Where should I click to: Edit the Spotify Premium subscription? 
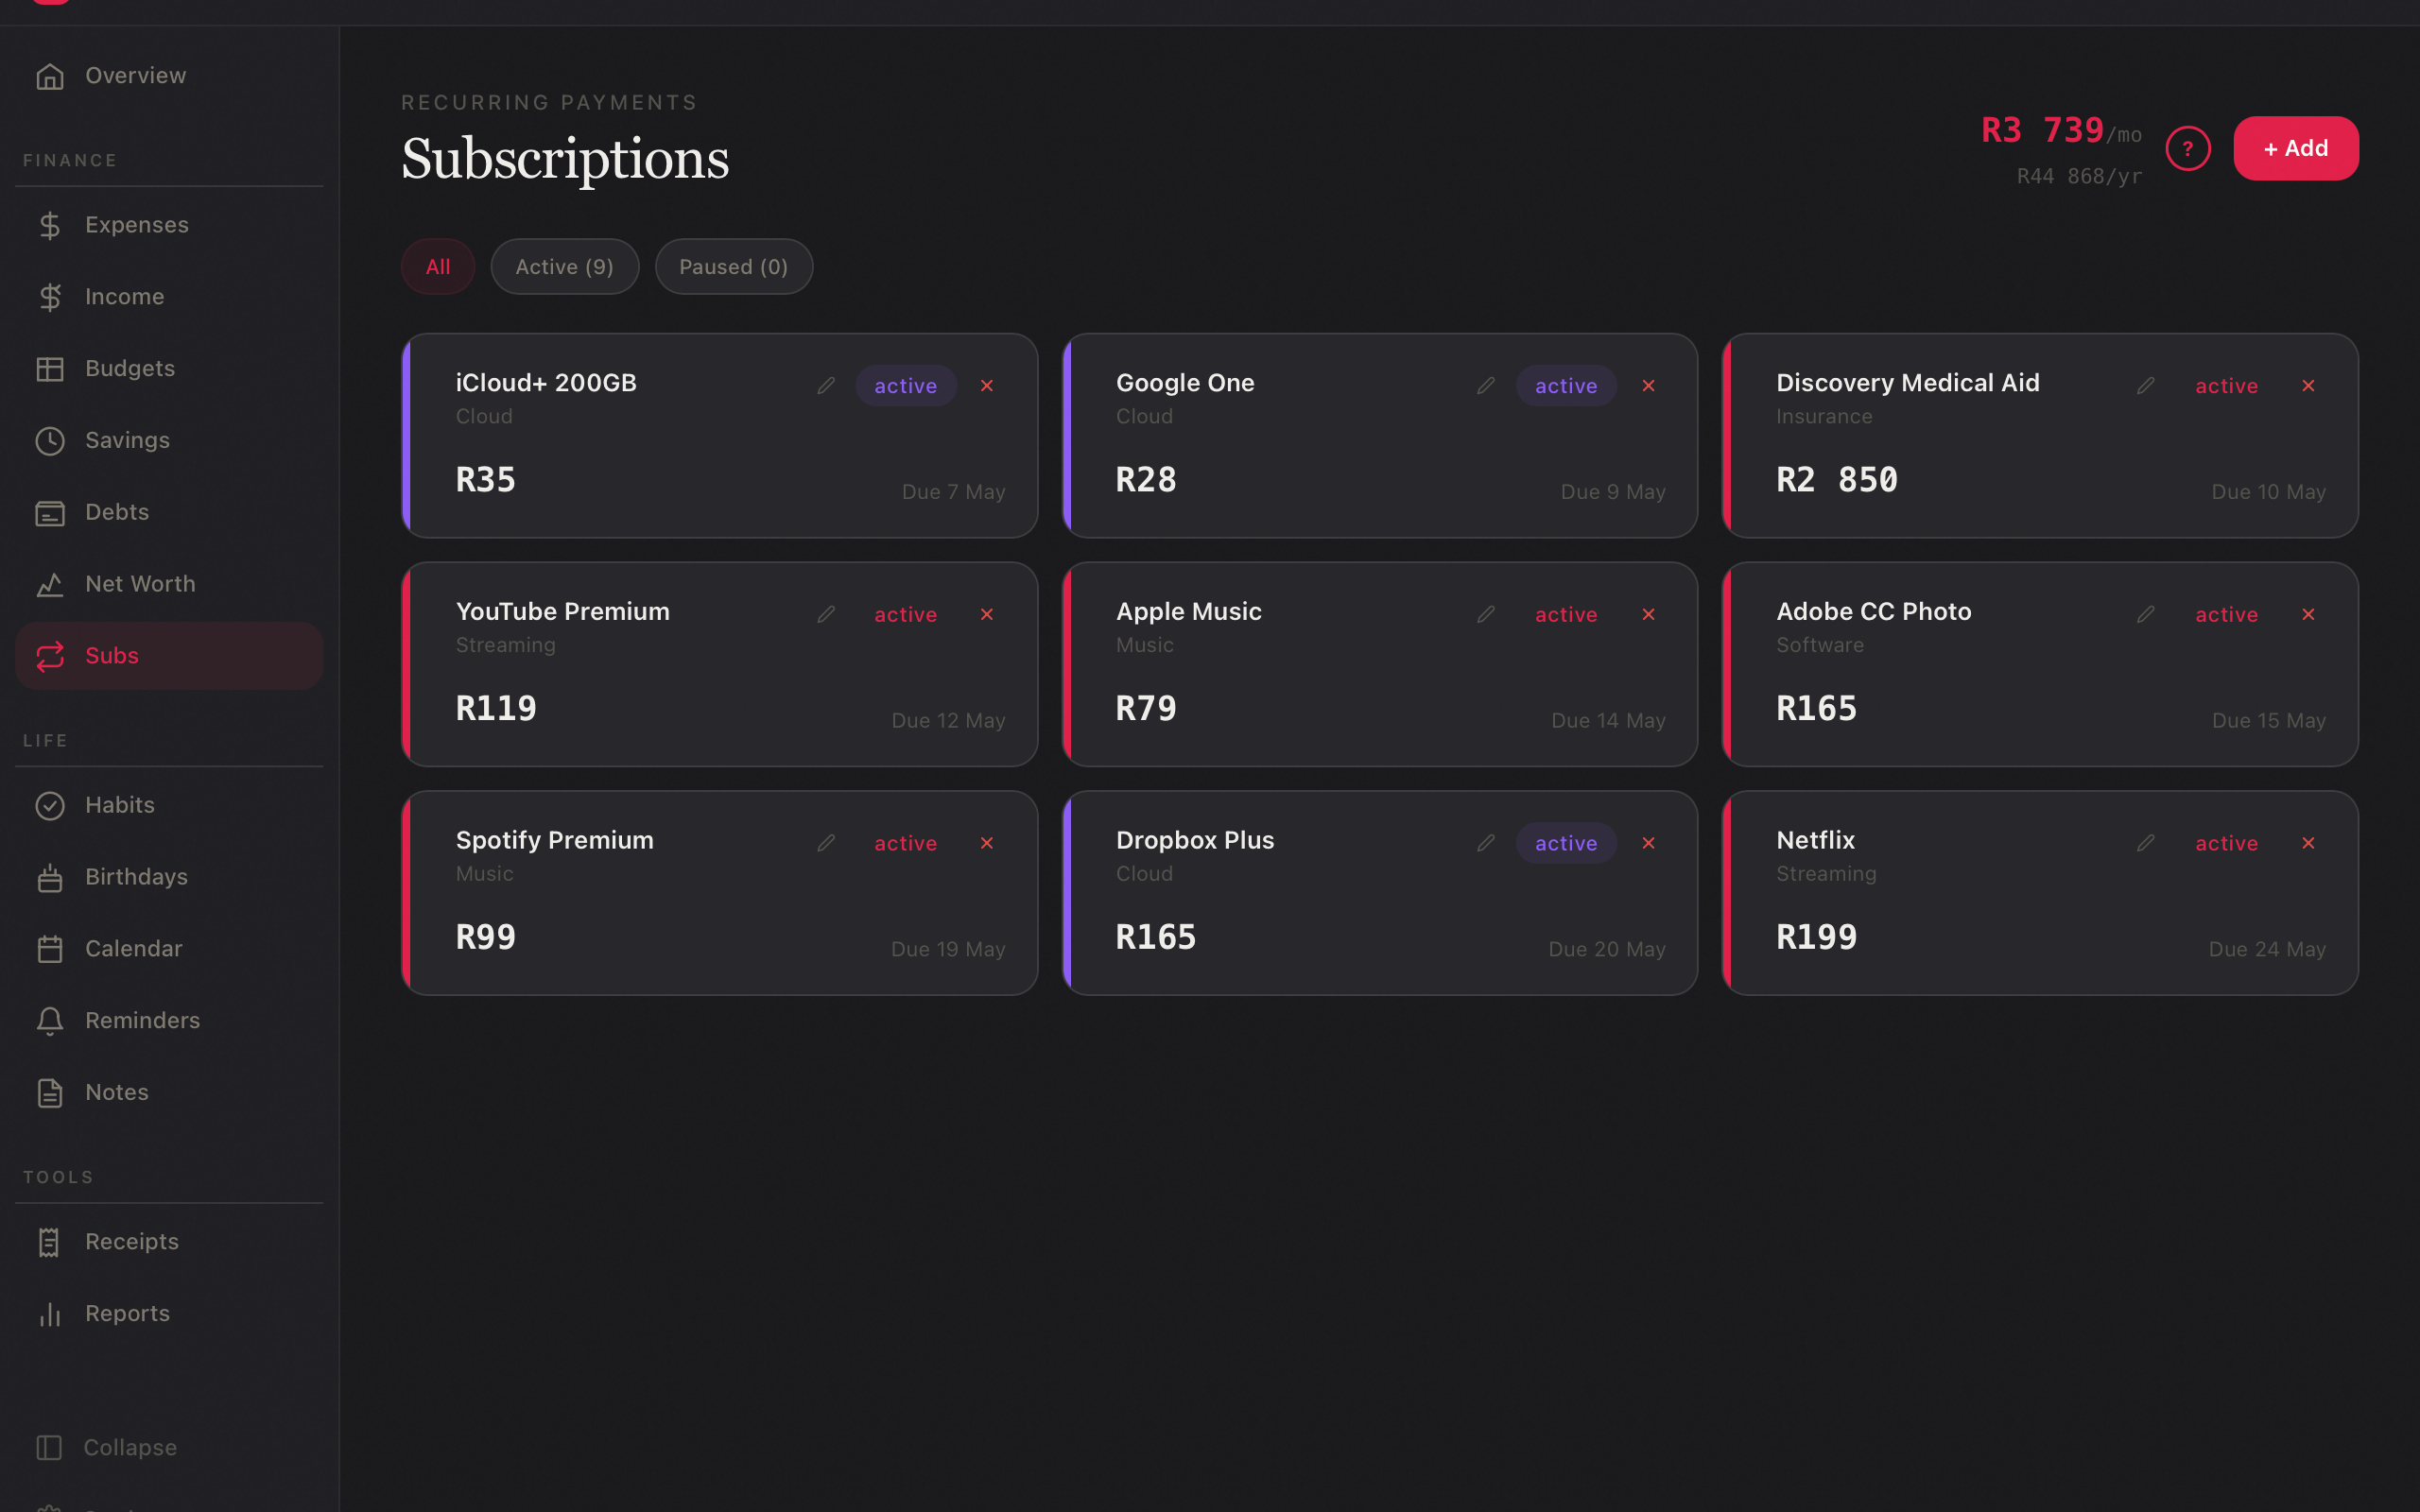(x=826, y=844)
